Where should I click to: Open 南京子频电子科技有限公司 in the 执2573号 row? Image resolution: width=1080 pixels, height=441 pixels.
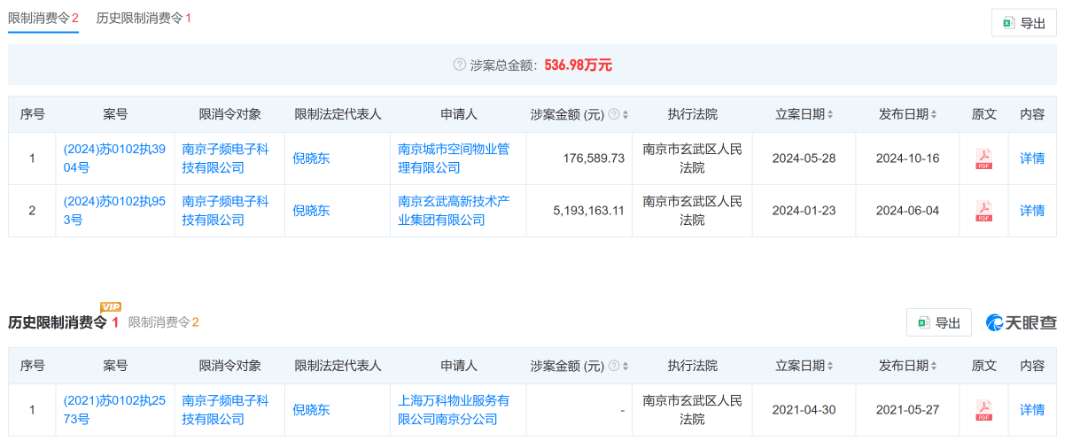pos(225,410)
